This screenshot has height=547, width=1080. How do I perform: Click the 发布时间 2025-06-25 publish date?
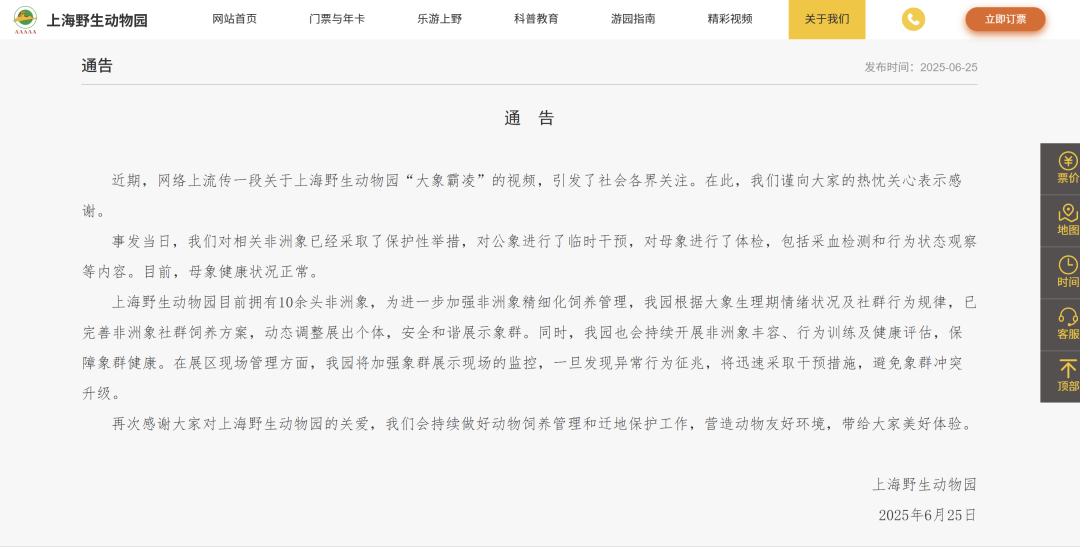coord(920,67)
